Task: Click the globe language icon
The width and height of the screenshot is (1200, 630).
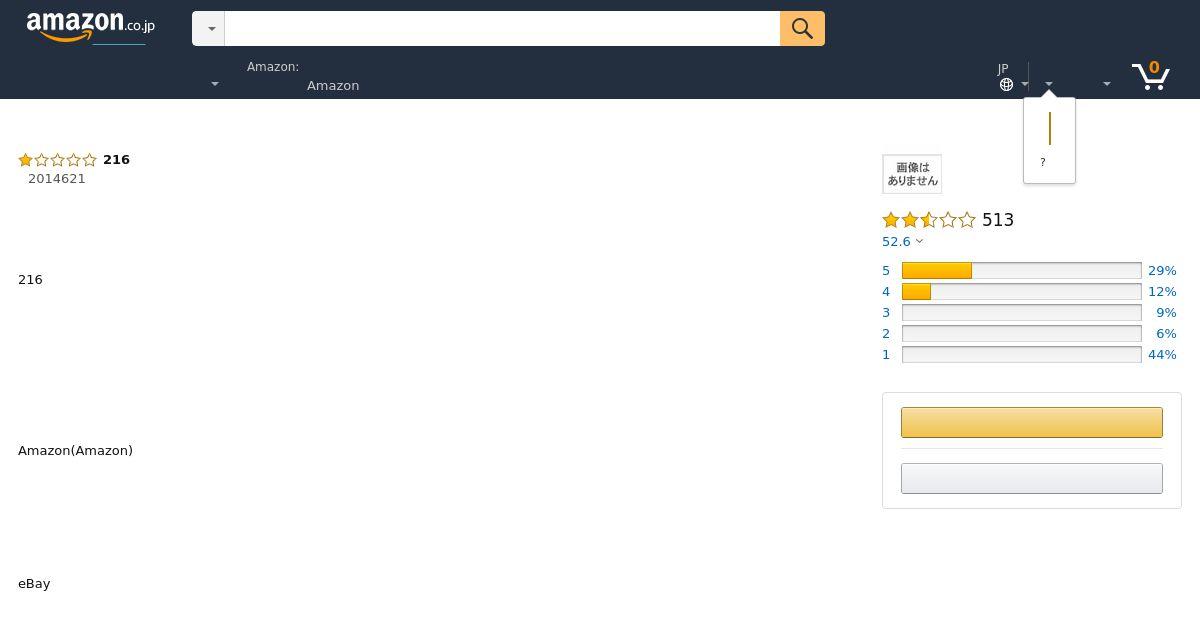Action: [x=1006, y=85]
